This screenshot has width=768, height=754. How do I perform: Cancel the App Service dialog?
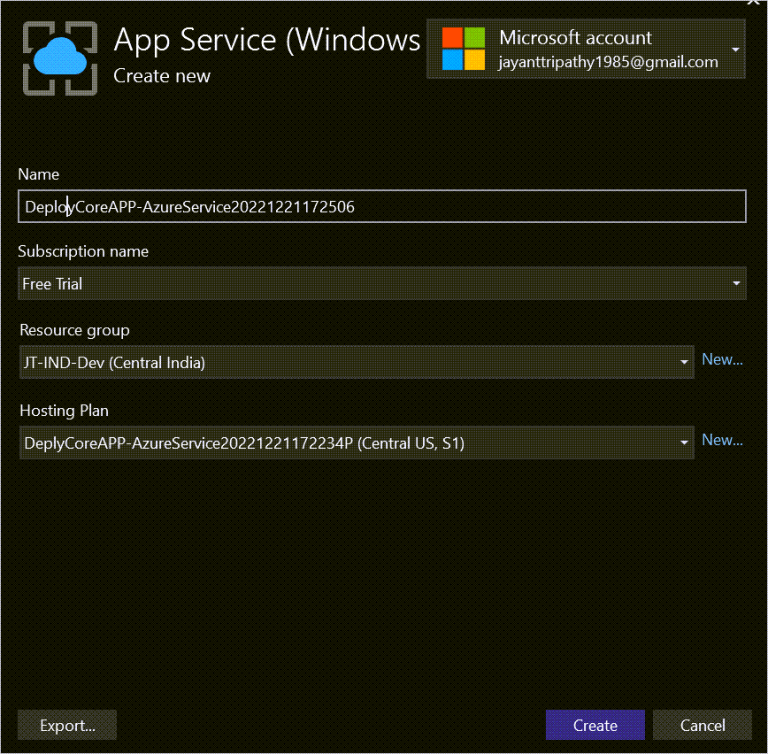point(702,725)
